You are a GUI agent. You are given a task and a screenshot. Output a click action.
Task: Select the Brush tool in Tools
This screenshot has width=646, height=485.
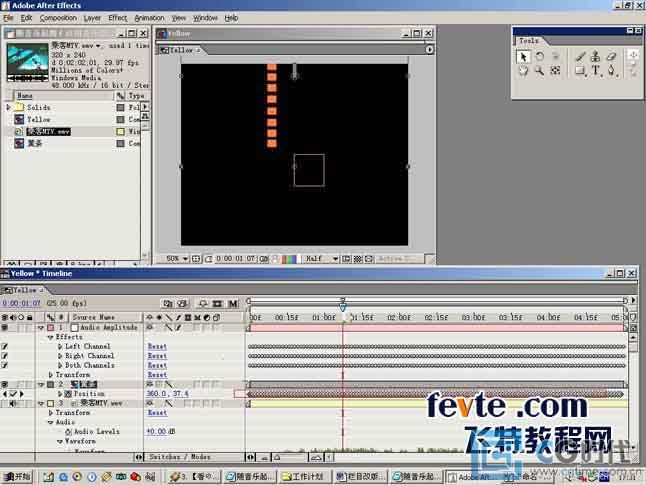point(580,56)
